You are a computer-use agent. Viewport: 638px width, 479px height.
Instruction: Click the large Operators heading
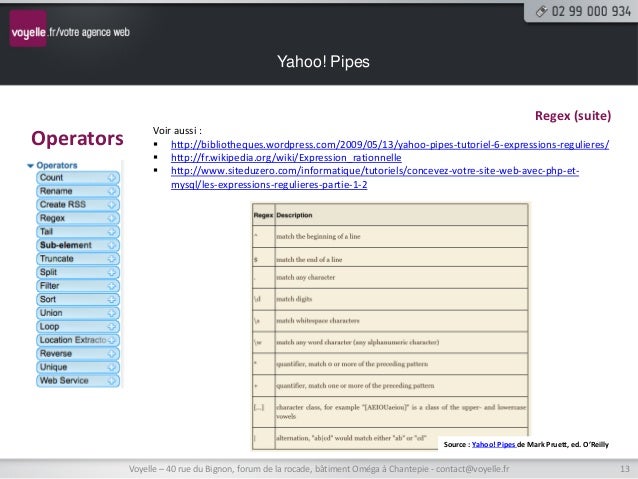(x=77, y=138)
